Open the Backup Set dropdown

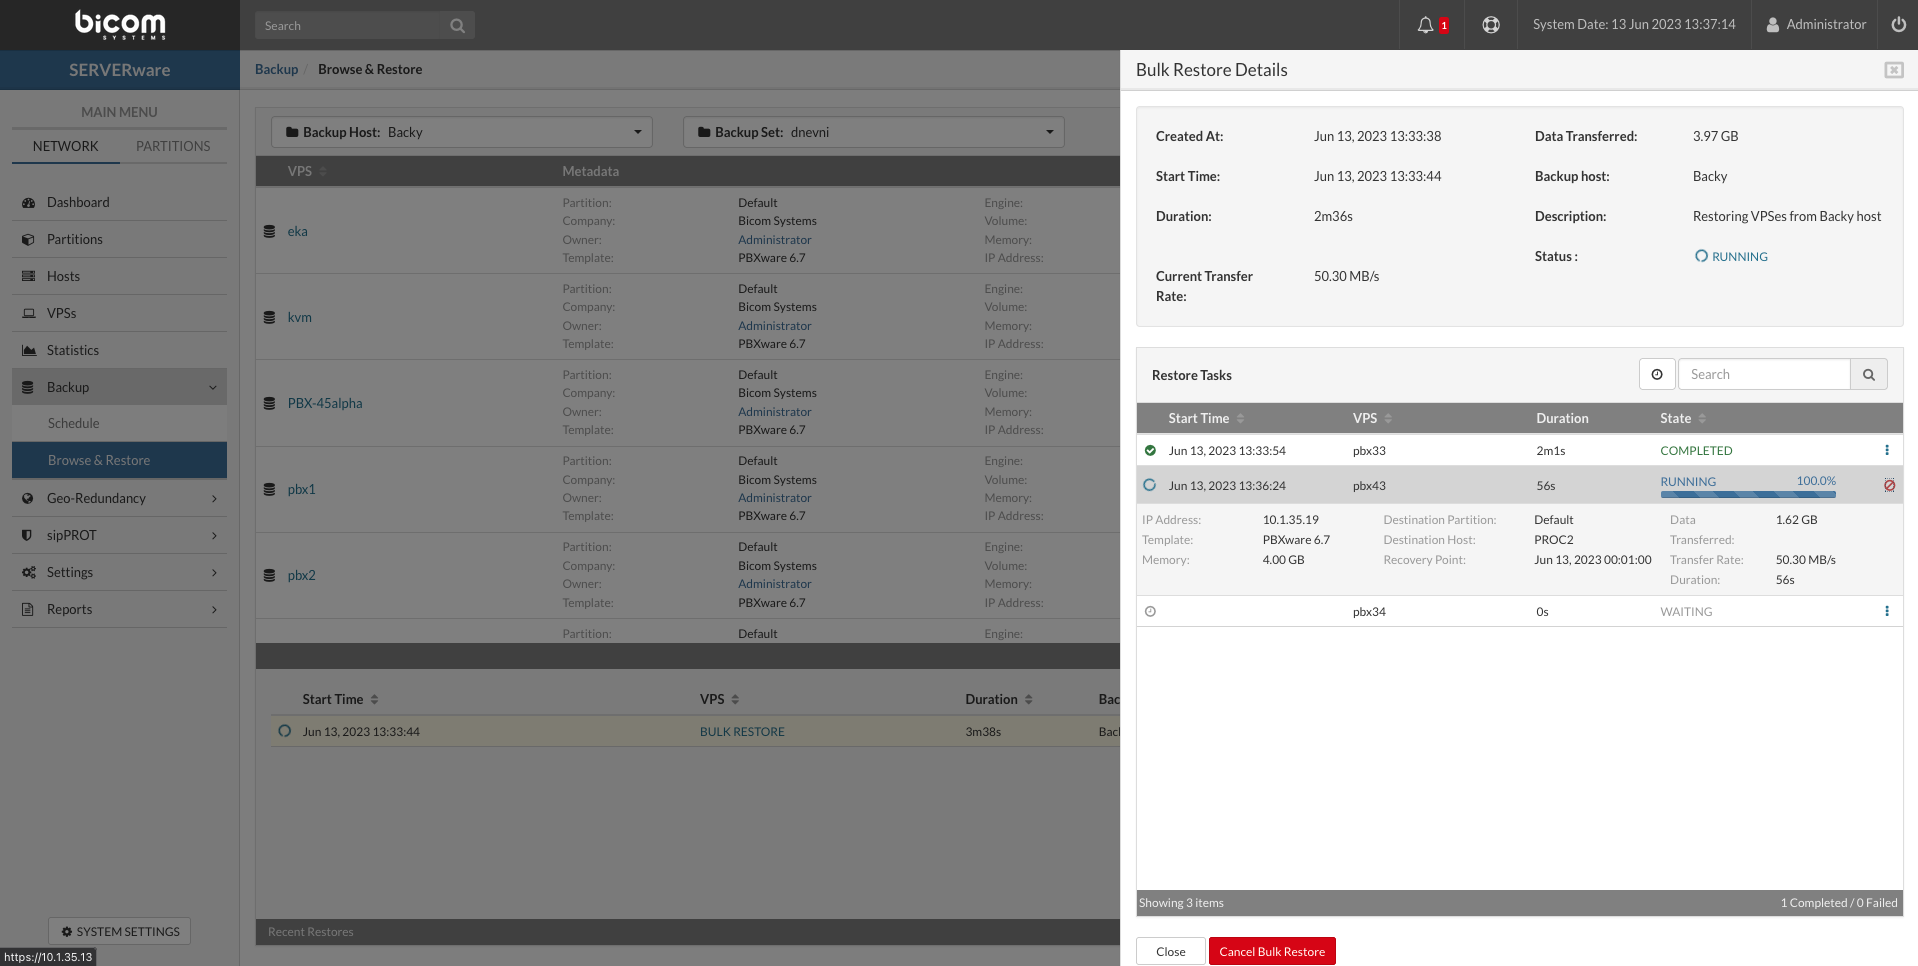874,133
